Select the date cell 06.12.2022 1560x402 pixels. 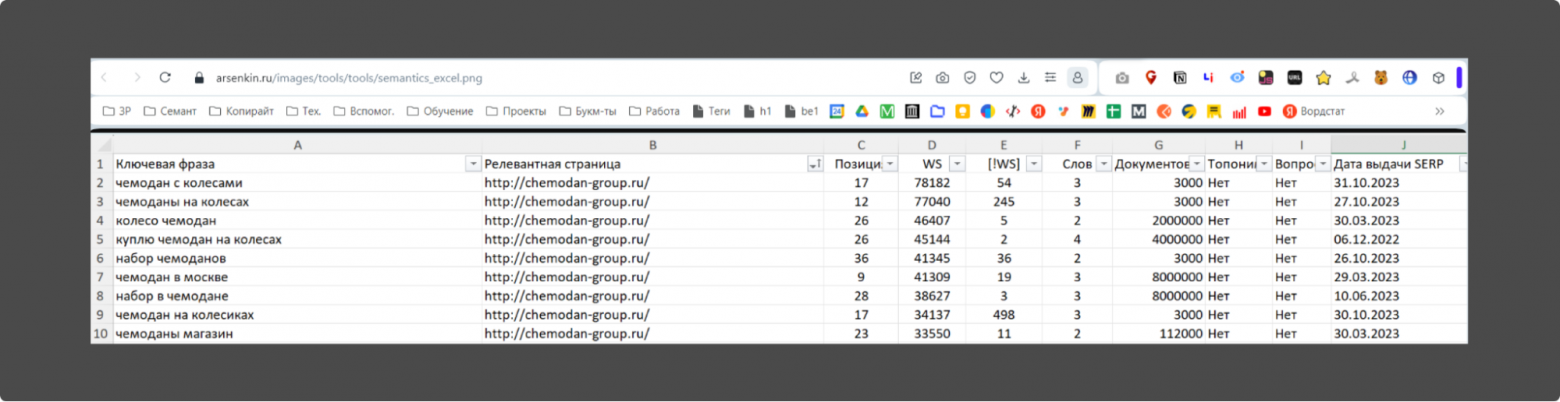click(x=1400, y=239)
